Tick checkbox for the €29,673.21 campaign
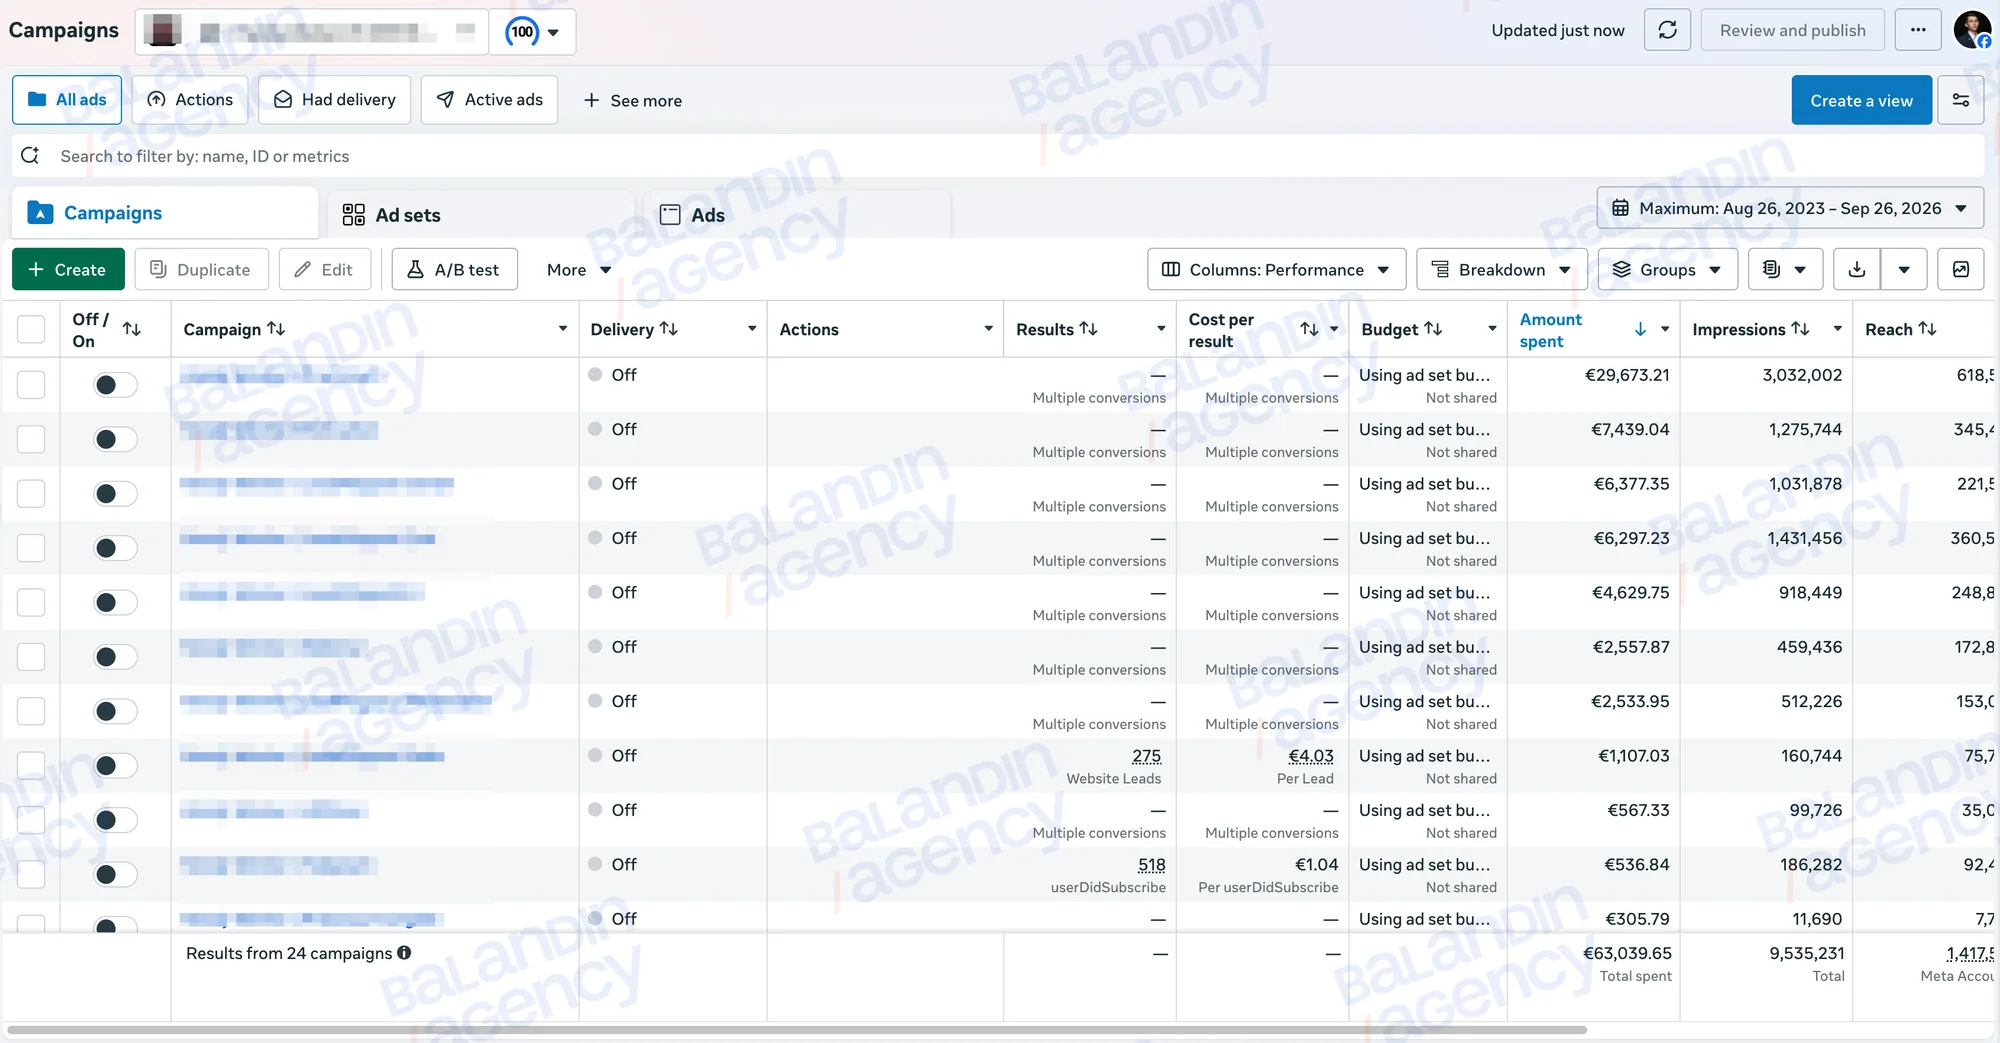This screenshot has width=2000, height=1043. click(x=31, y=385)
